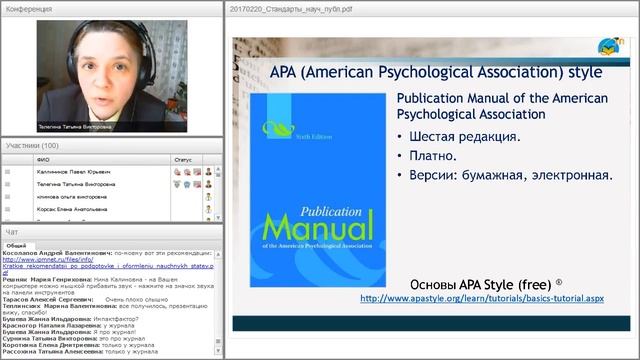Click the chat scroll-down arrow
The image size is (640, 360).
point(218,351)
